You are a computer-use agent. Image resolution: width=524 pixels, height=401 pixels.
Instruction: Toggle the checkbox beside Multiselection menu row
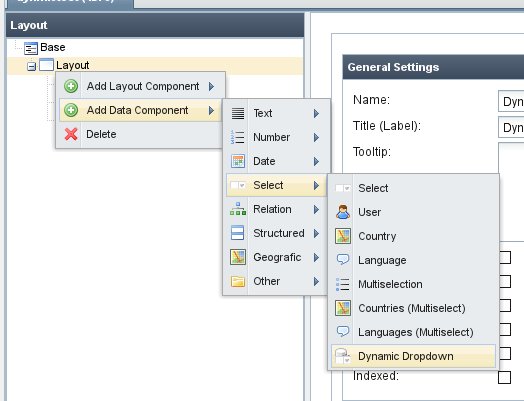click(x=505, y=281)
